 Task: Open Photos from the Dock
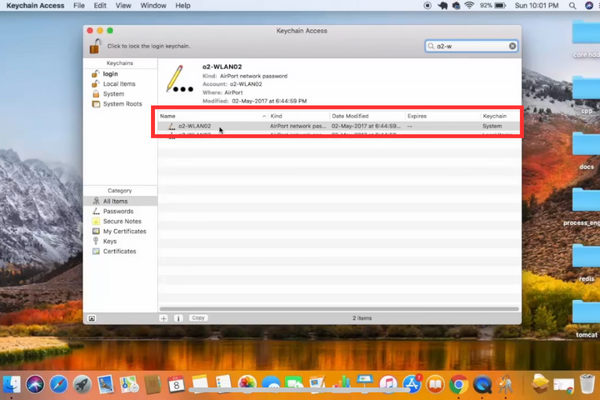pyautogui.click(x=247, y=384)
